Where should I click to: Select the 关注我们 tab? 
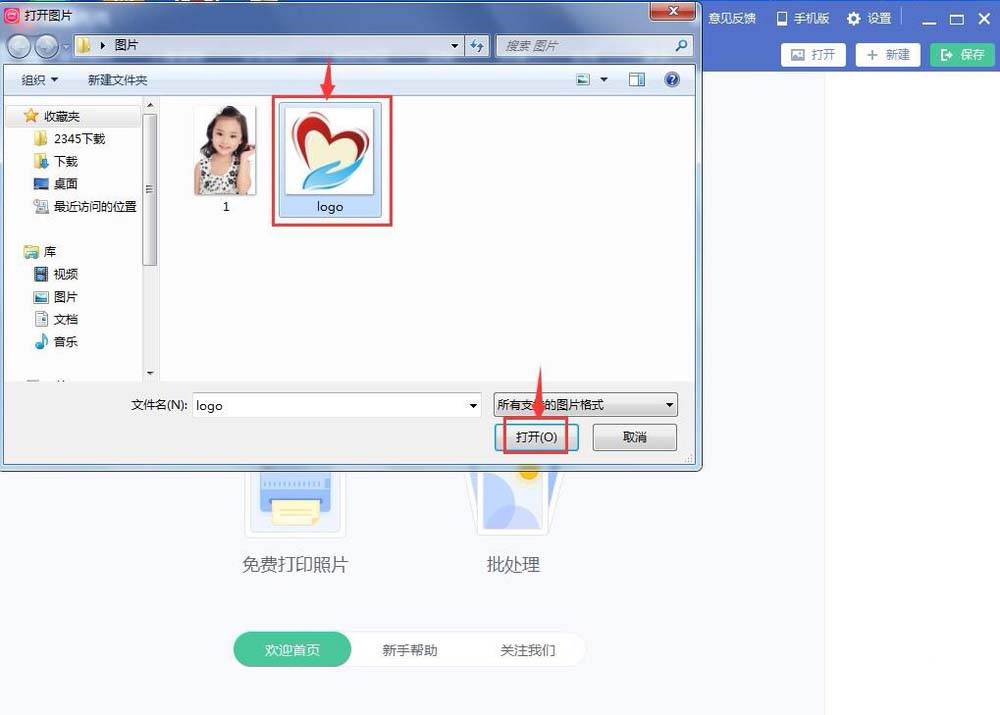[527, 649]
